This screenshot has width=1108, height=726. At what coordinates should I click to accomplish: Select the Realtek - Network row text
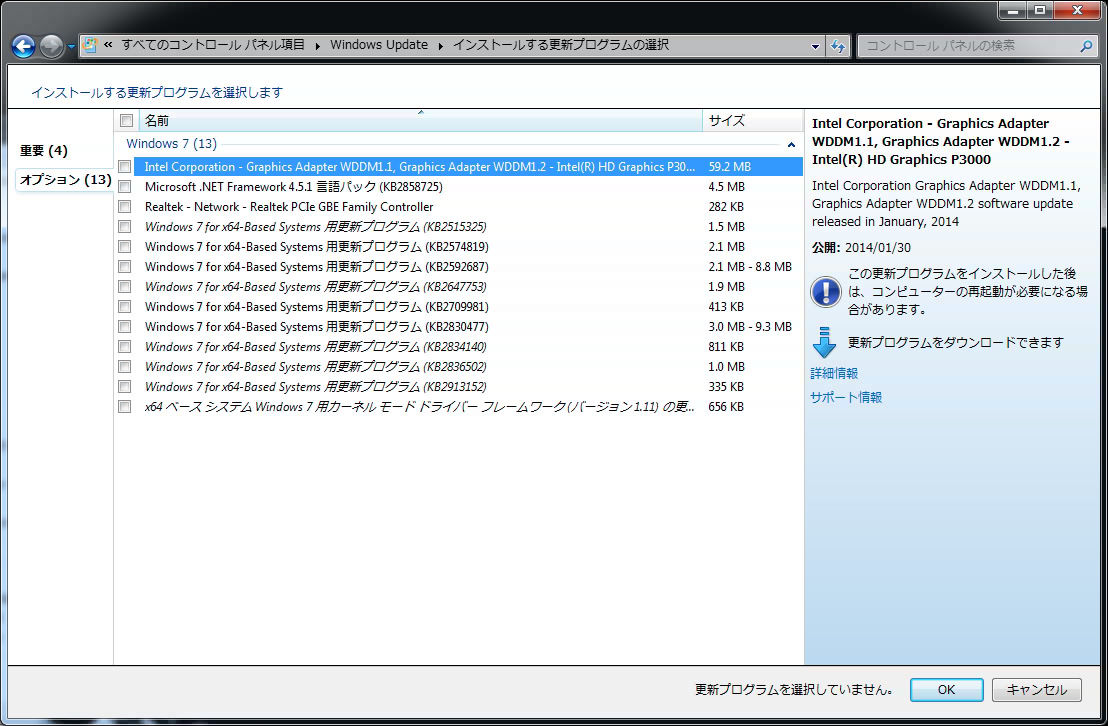[x=289, y=206]
